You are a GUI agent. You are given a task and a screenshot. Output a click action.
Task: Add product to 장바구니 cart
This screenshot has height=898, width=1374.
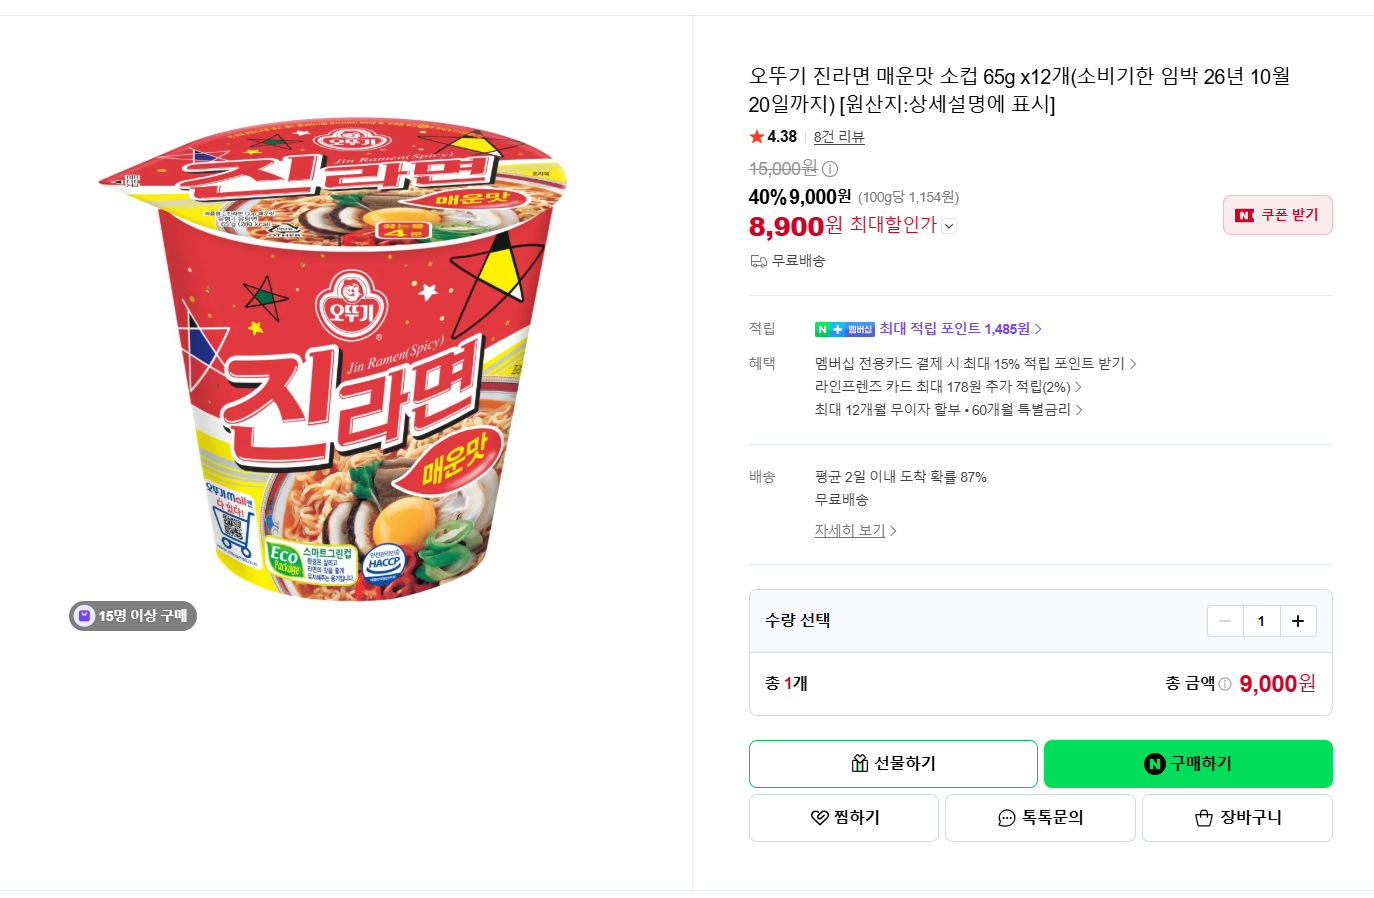point(1237,818)
